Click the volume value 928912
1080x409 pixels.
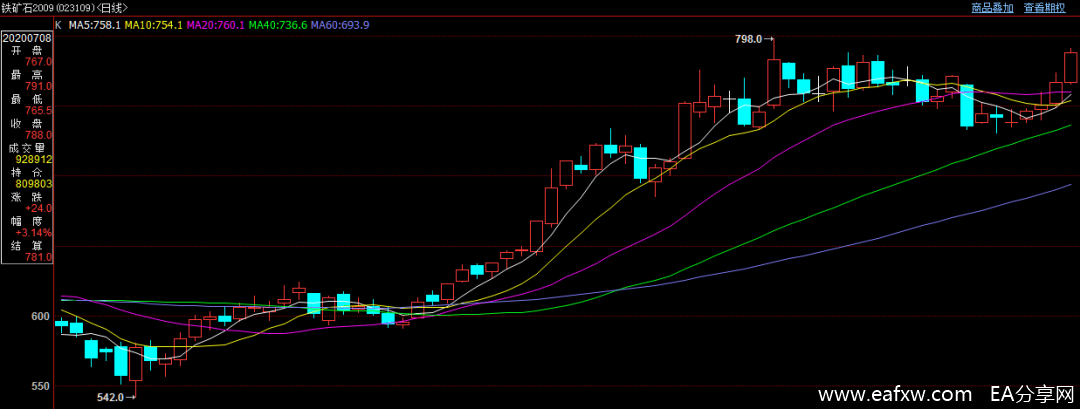pos(34,159)
